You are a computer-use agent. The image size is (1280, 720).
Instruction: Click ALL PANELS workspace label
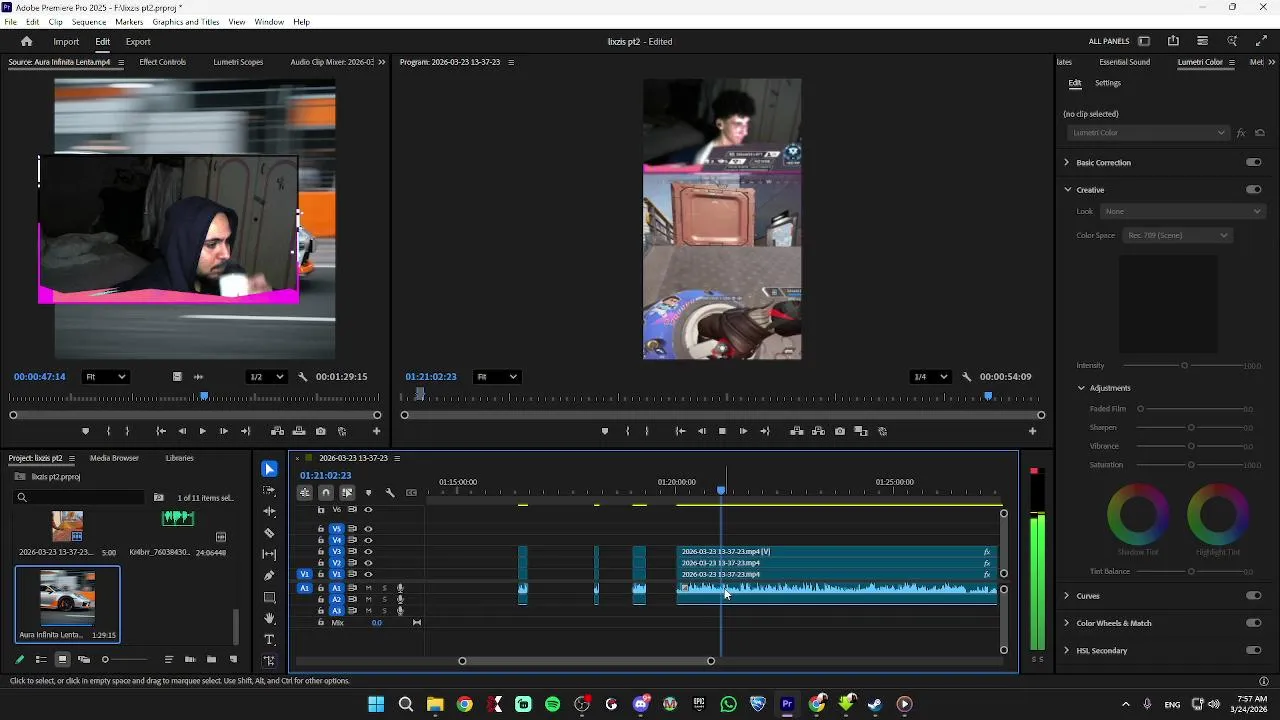[1109, 42]
